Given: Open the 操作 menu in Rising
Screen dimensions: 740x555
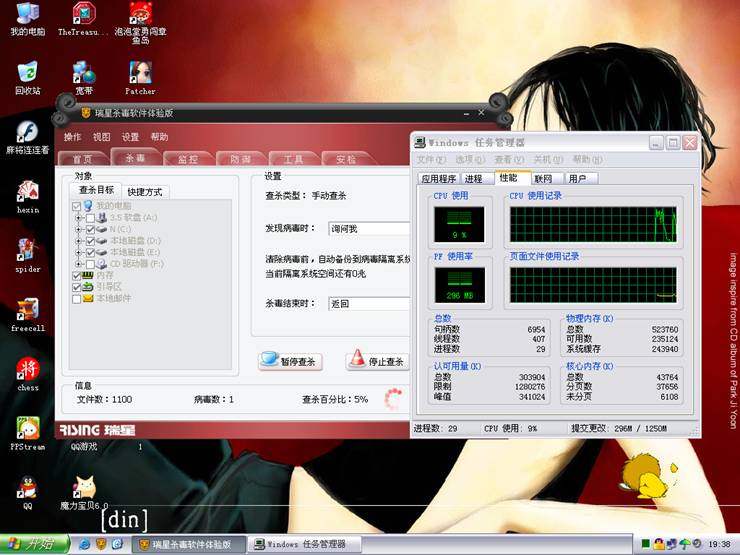Looking at the screenshot, I should 72,137.
